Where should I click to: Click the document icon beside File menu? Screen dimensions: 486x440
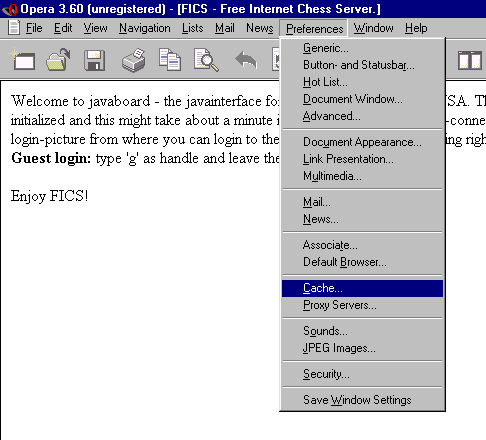point(14,28)
